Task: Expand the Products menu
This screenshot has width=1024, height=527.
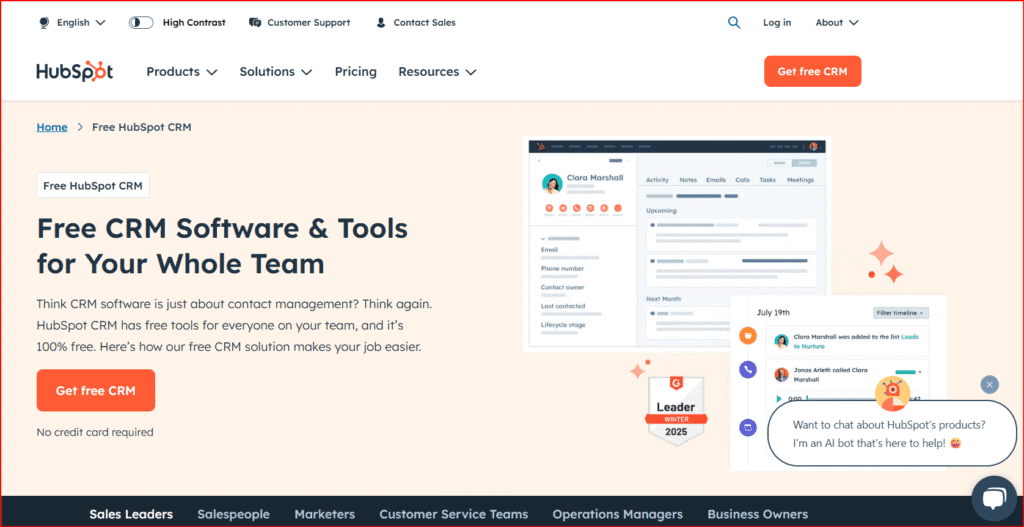Action: point(182,72)
